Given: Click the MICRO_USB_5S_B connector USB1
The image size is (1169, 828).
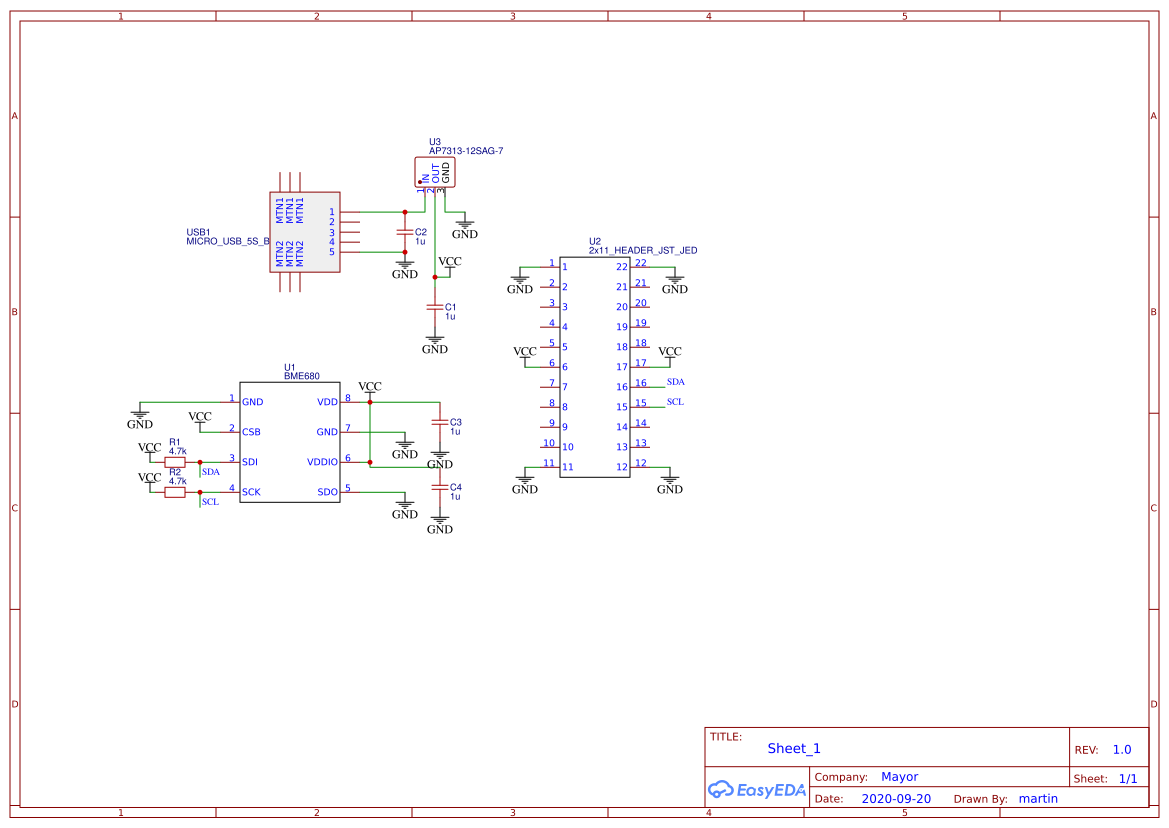Looking at the screenshot, I should click(305, 232).
